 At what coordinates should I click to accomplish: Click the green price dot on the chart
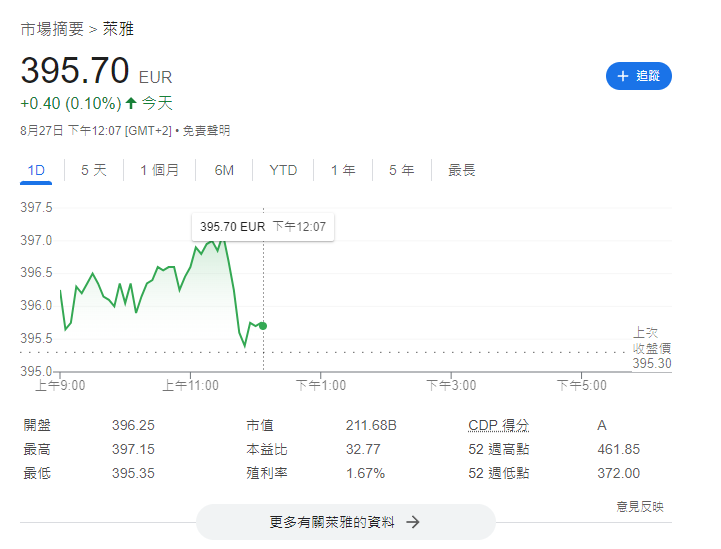click(x=263, y=326)
